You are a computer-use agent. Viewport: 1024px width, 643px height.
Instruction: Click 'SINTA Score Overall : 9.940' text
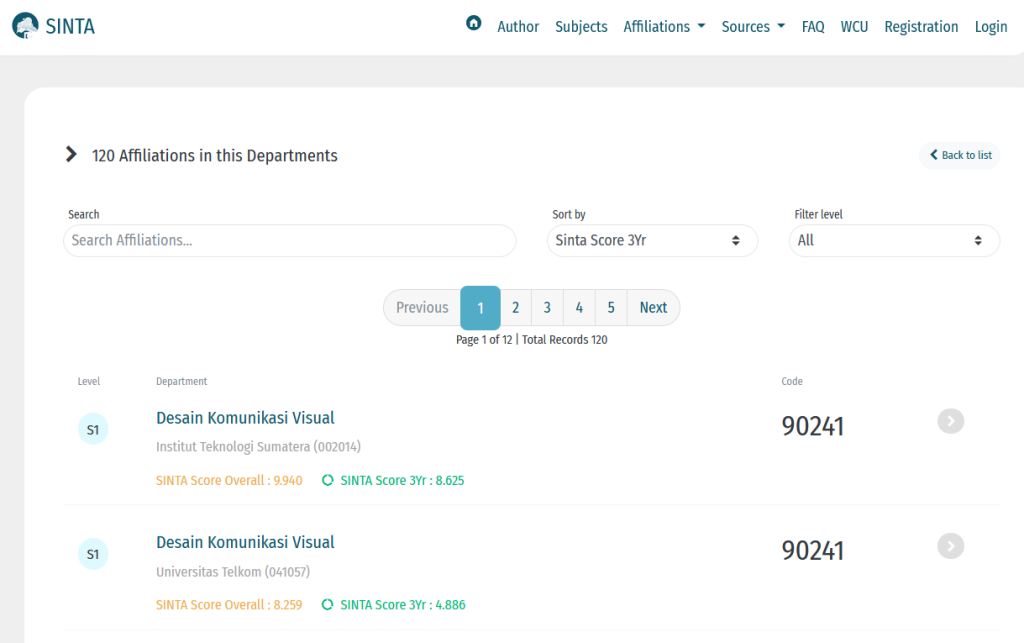tap(229, 480)
